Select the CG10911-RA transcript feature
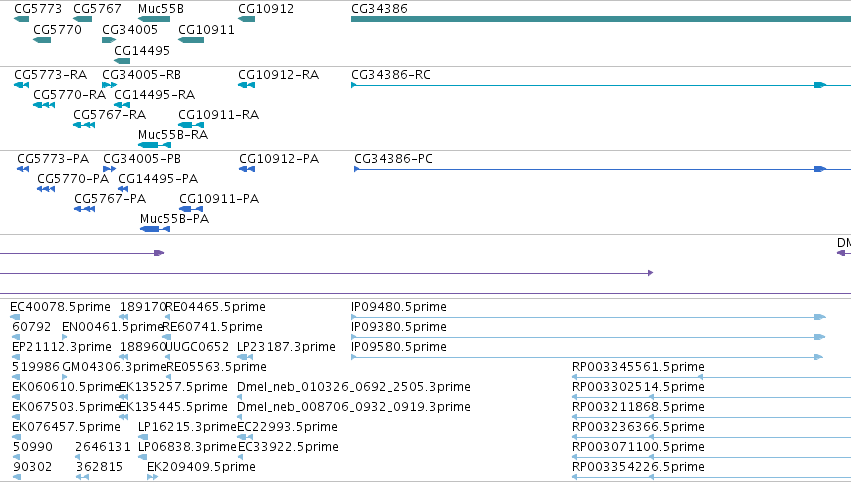Screen dimensions: 851x482 click(191, 125)
